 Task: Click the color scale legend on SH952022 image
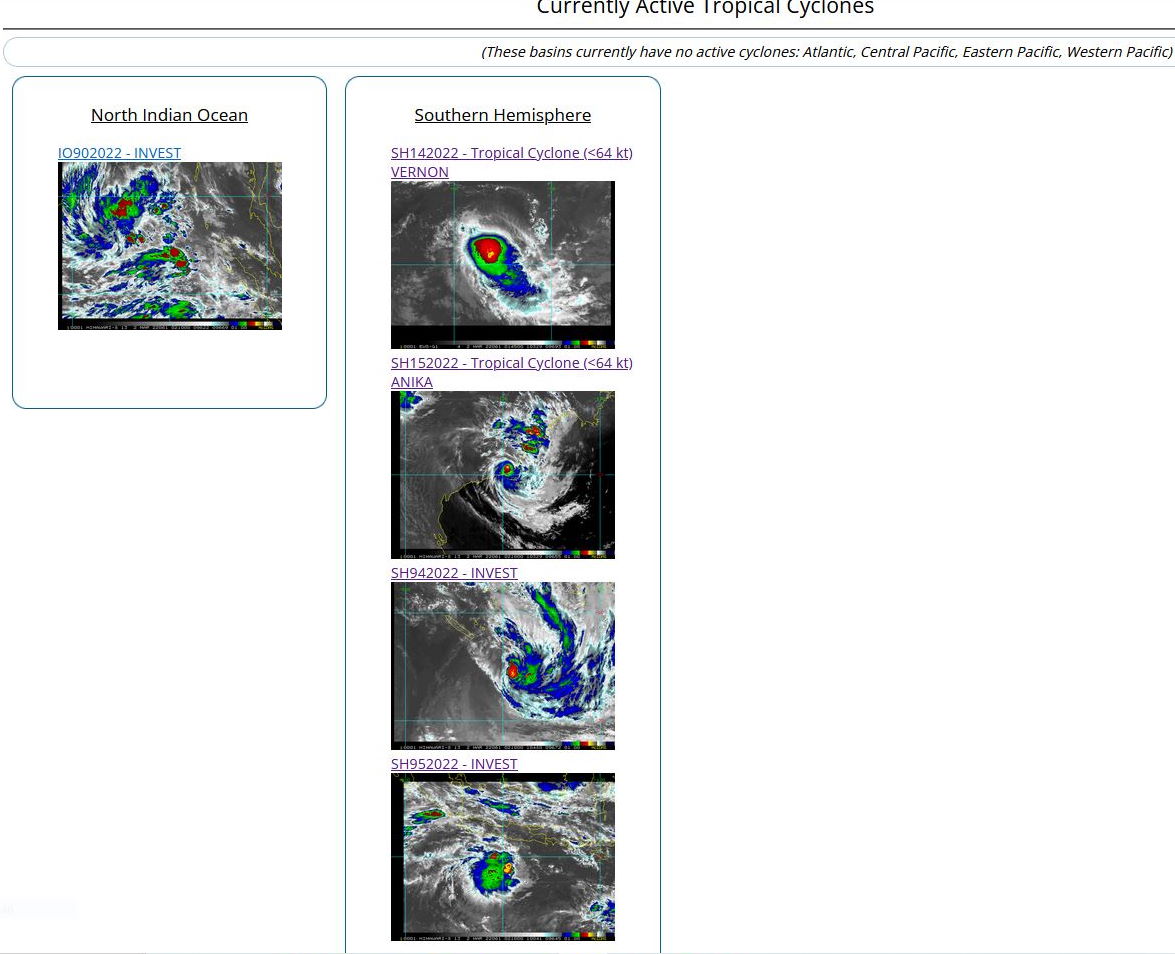pyautogui.click(x=583, y=937)
